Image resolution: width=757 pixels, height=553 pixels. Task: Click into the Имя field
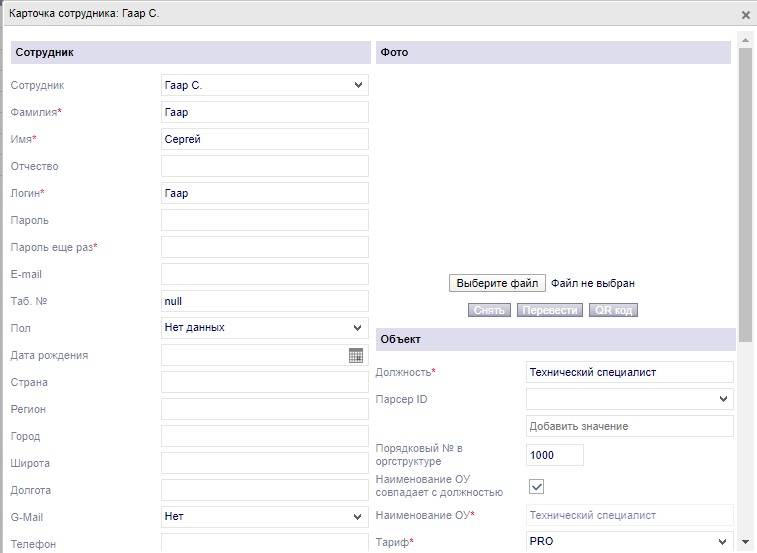pyautogui.click(x=264, y=140)
